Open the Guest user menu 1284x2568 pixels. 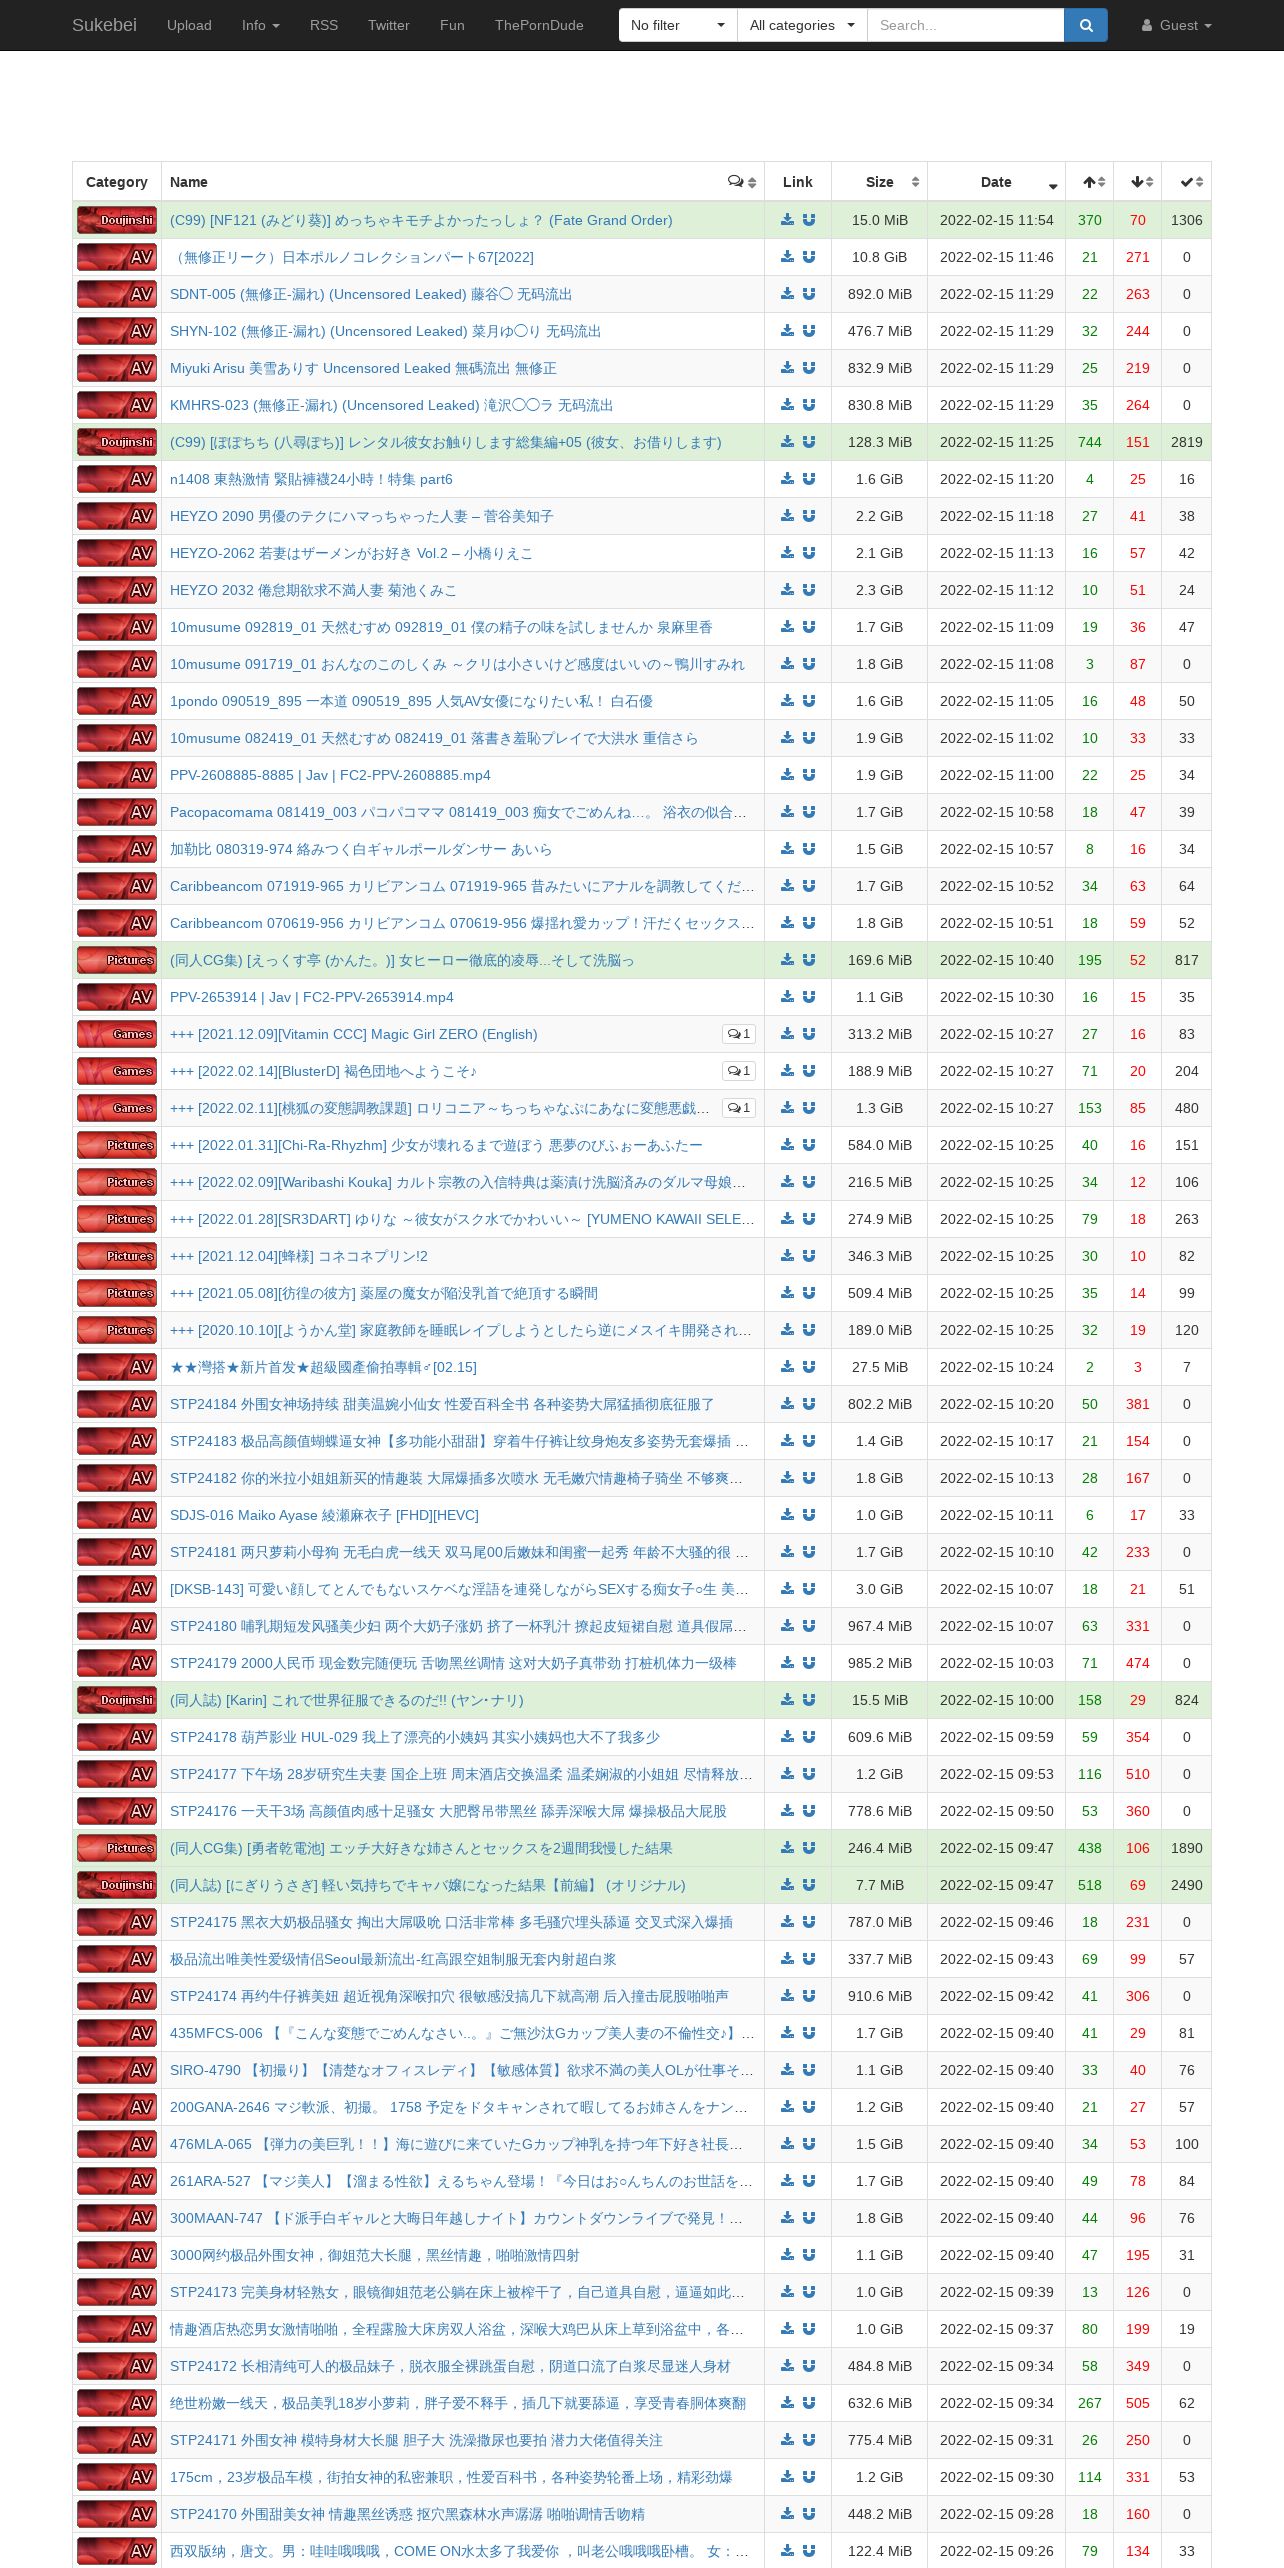pos(1177,25)
